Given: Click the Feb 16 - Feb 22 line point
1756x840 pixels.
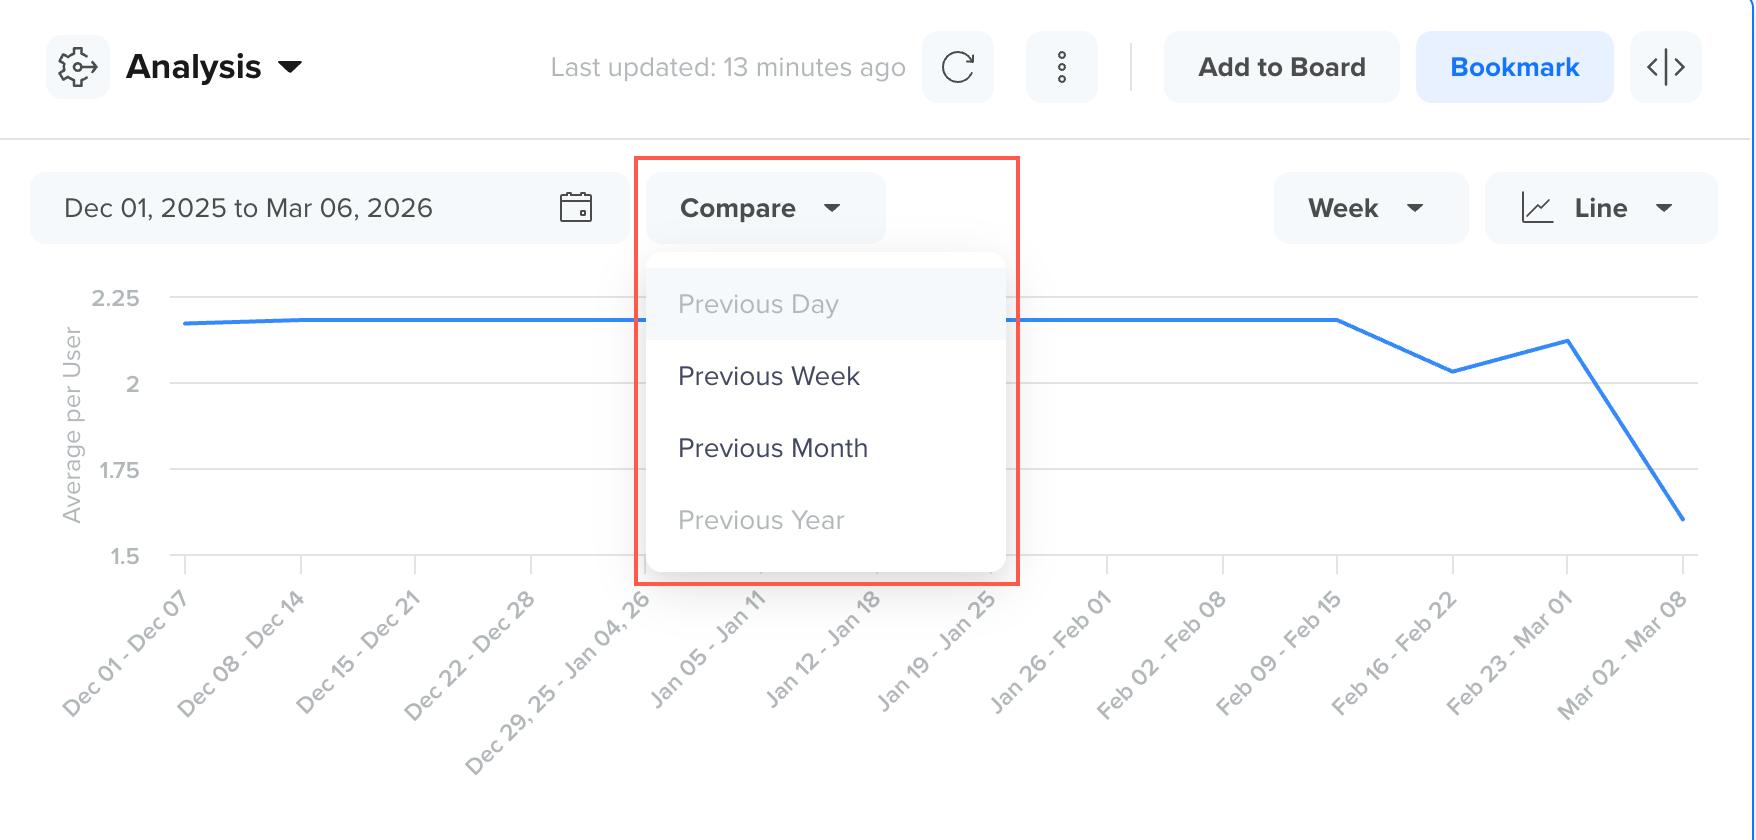Looking at the screenshot, I should coord(1452,371).
